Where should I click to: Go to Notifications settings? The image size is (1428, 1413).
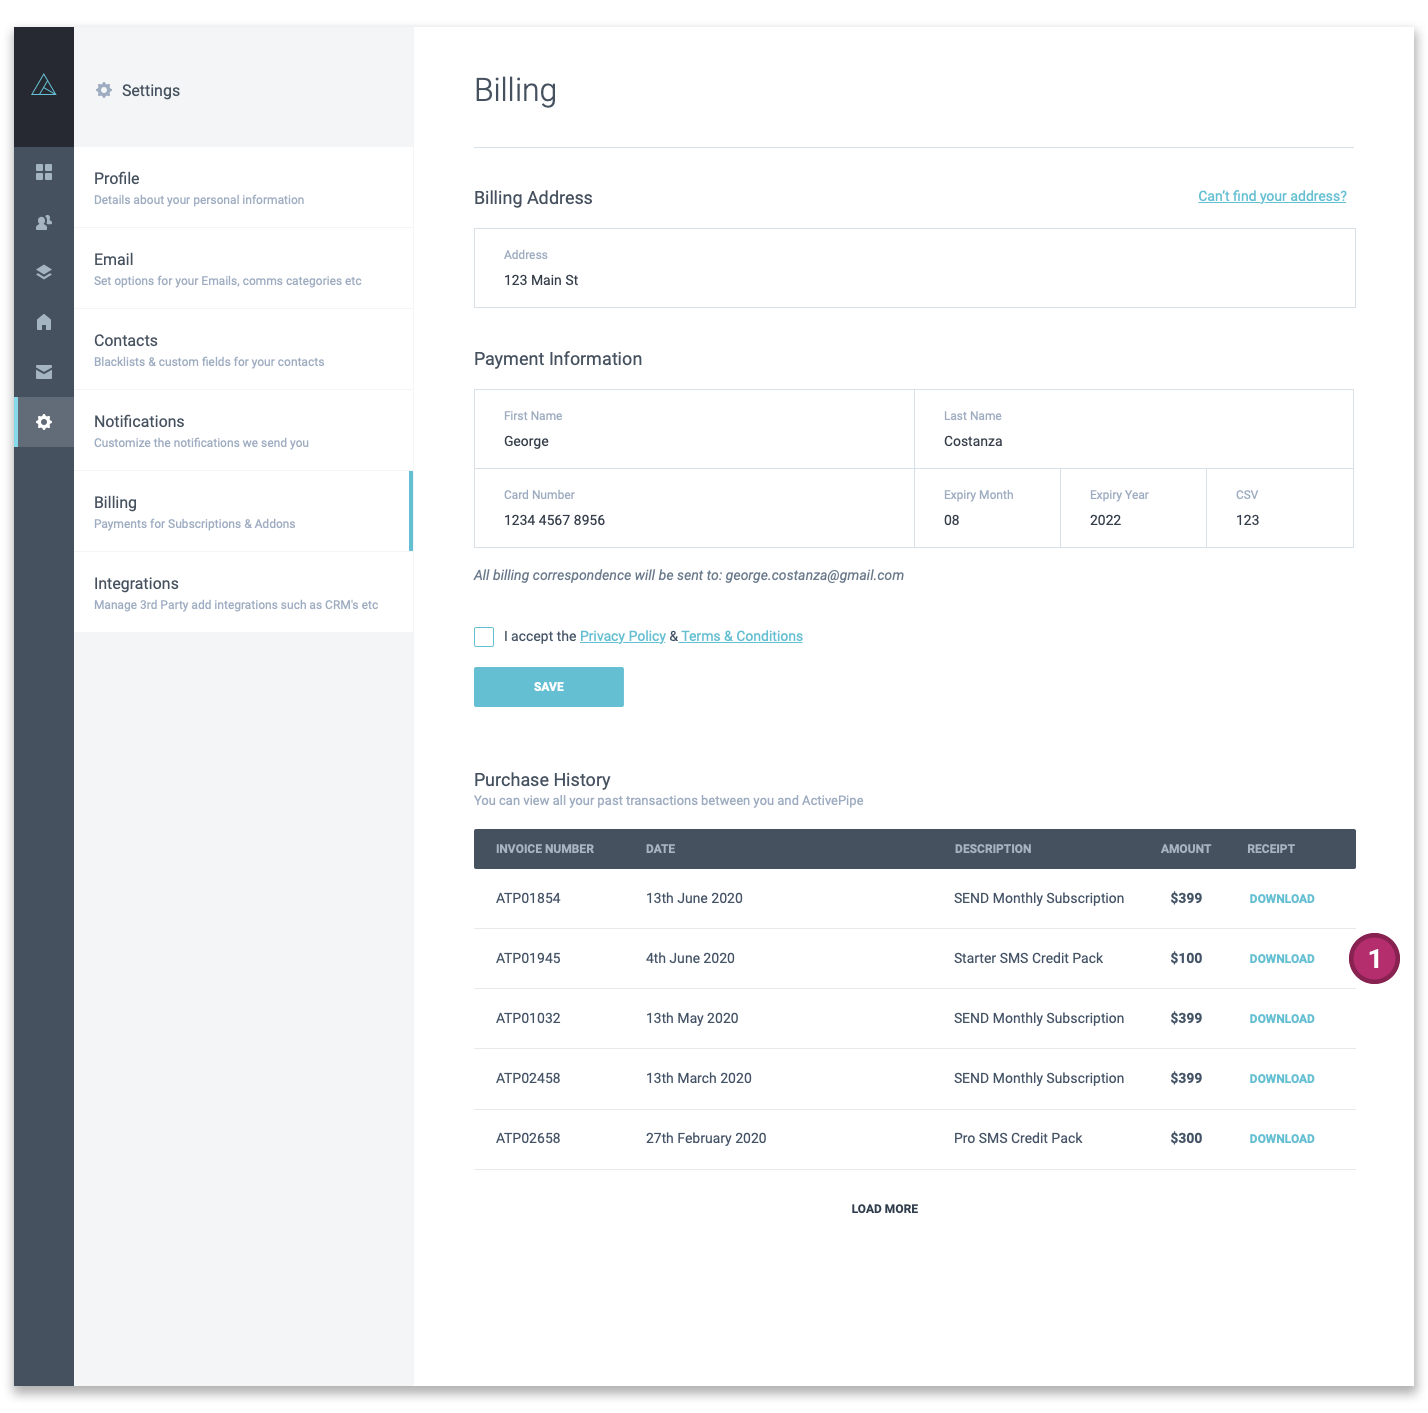(x=243, y=430)
